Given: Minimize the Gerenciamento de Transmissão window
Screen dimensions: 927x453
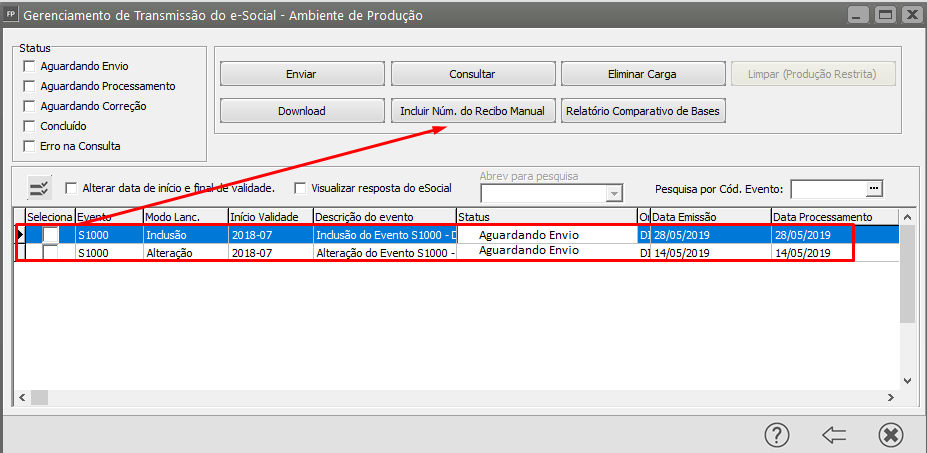Looking at the screenshot, I should tap(858, 15).
